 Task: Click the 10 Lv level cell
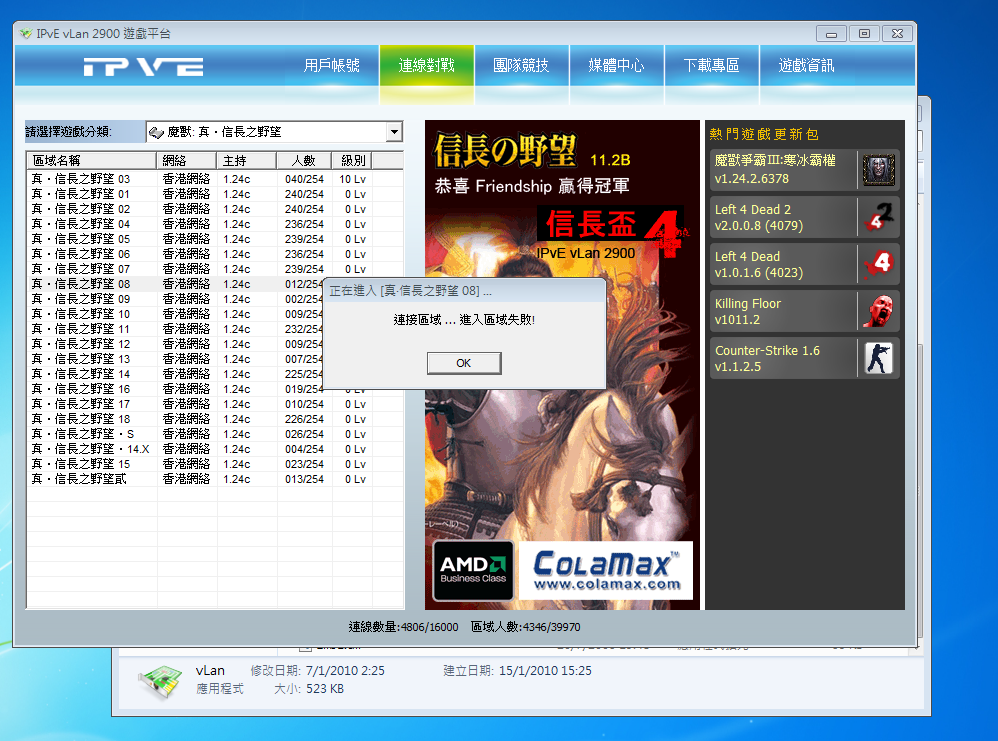tap(353, 179)
